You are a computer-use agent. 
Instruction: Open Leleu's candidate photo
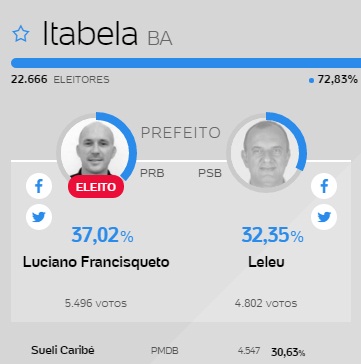pyautogui.click(x=266, y=151)
